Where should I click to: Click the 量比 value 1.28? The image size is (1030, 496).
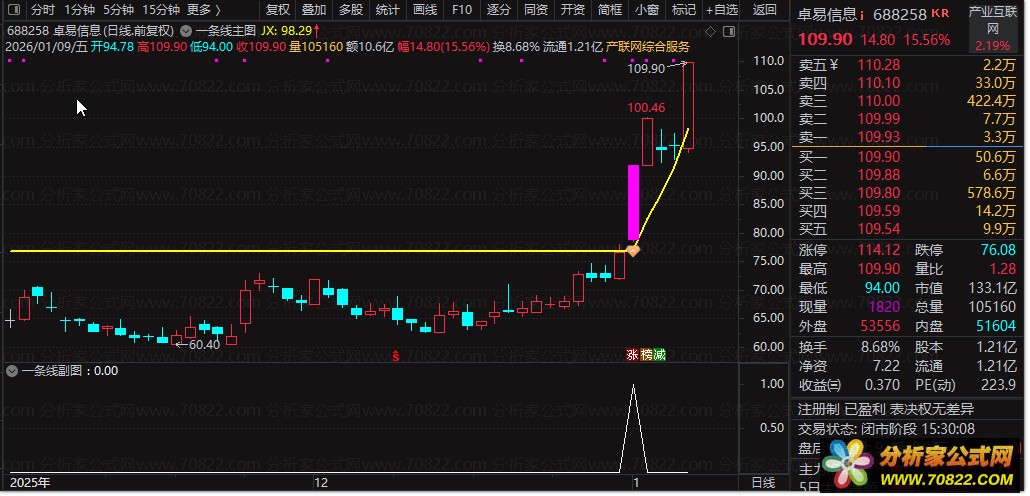point(1002,269)
